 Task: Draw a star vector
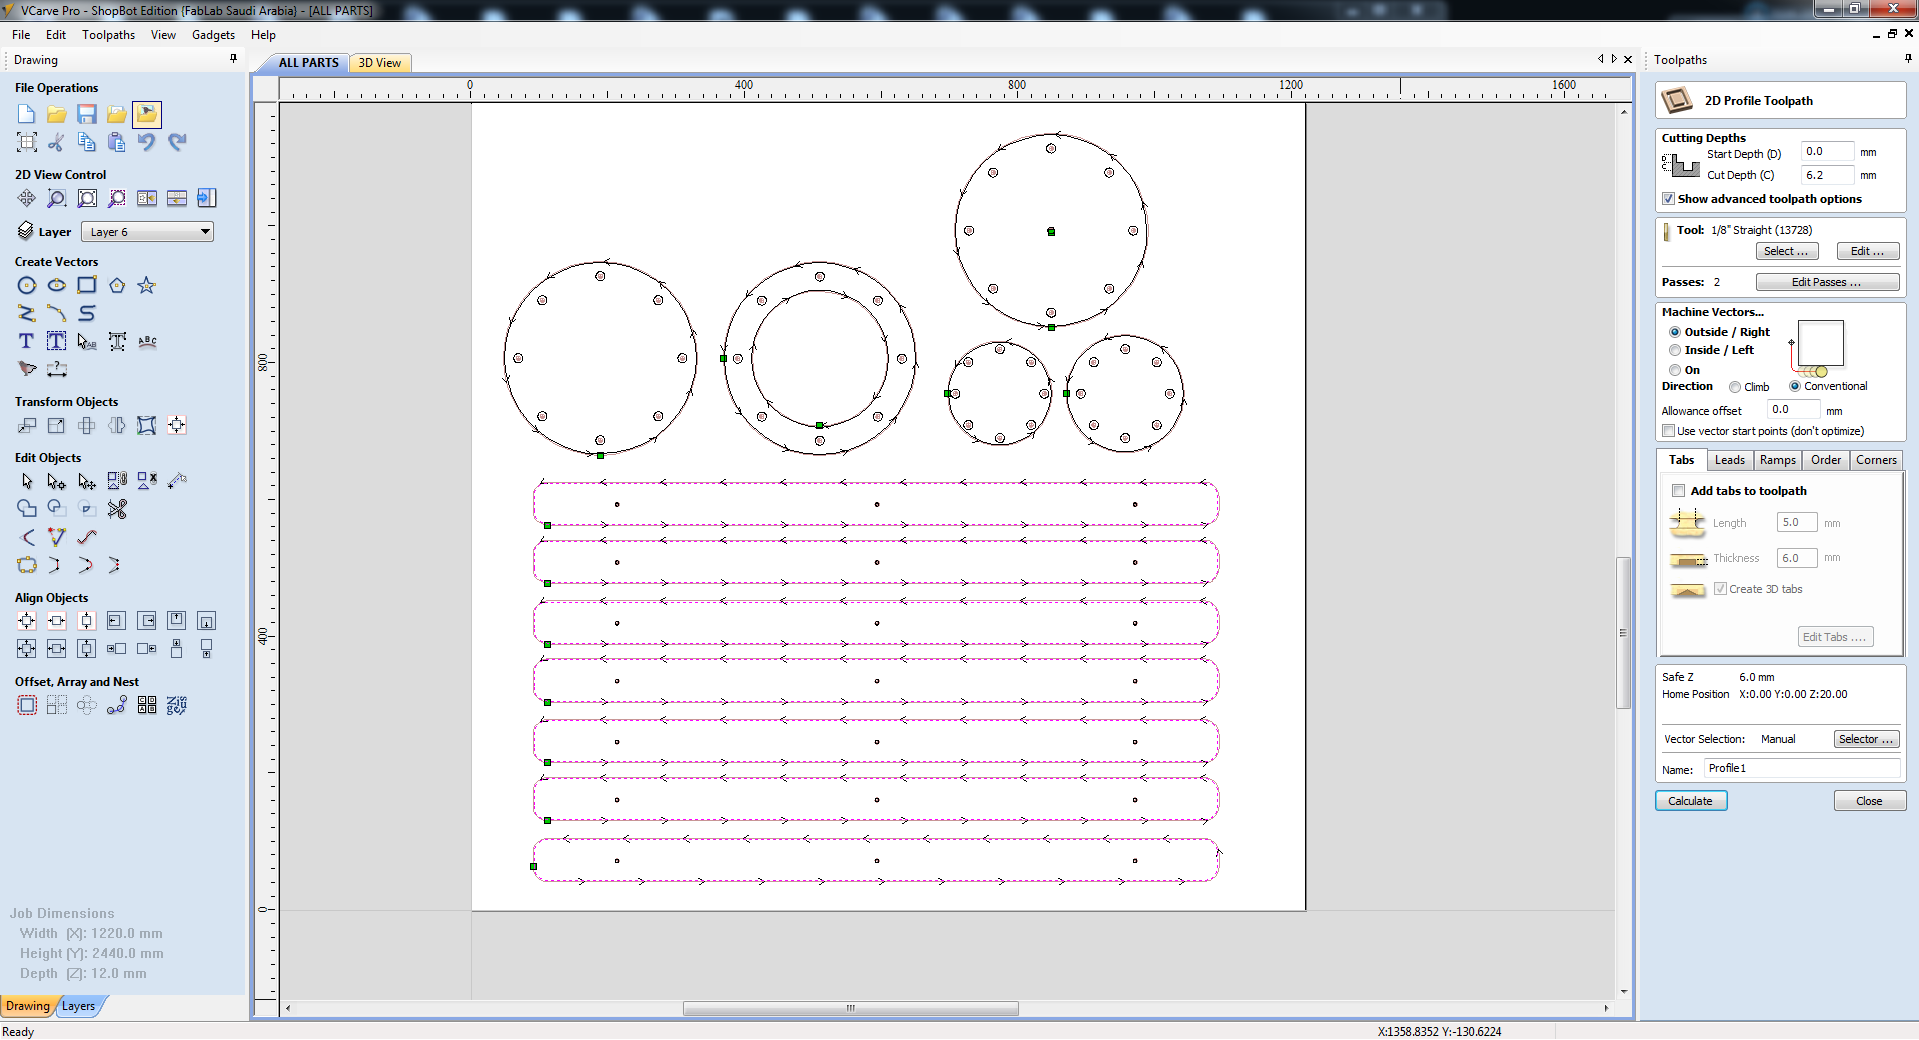pos(147,285)
